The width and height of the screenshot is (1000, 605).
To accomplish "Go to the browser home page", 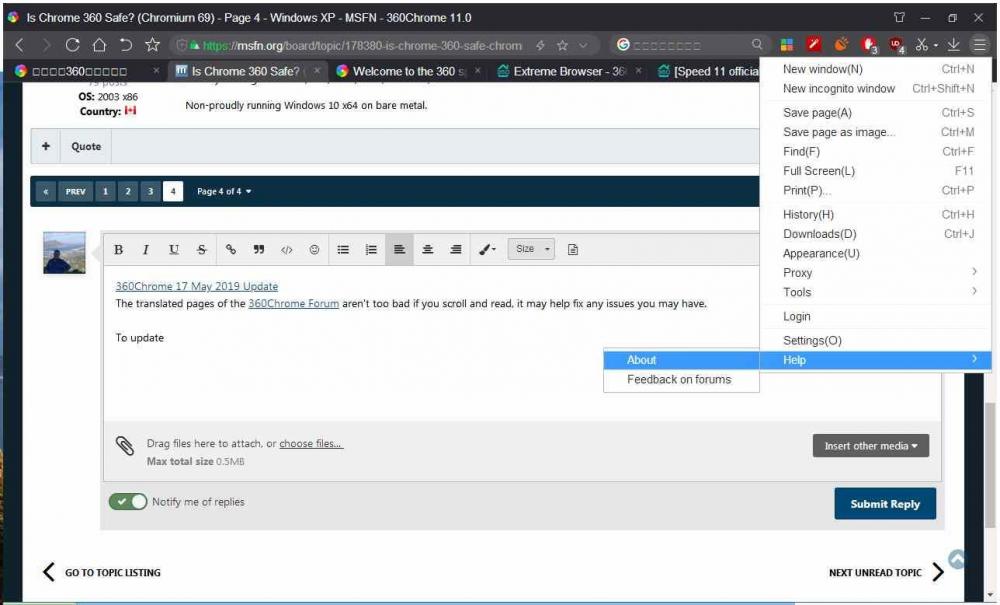I will [99, 45].
